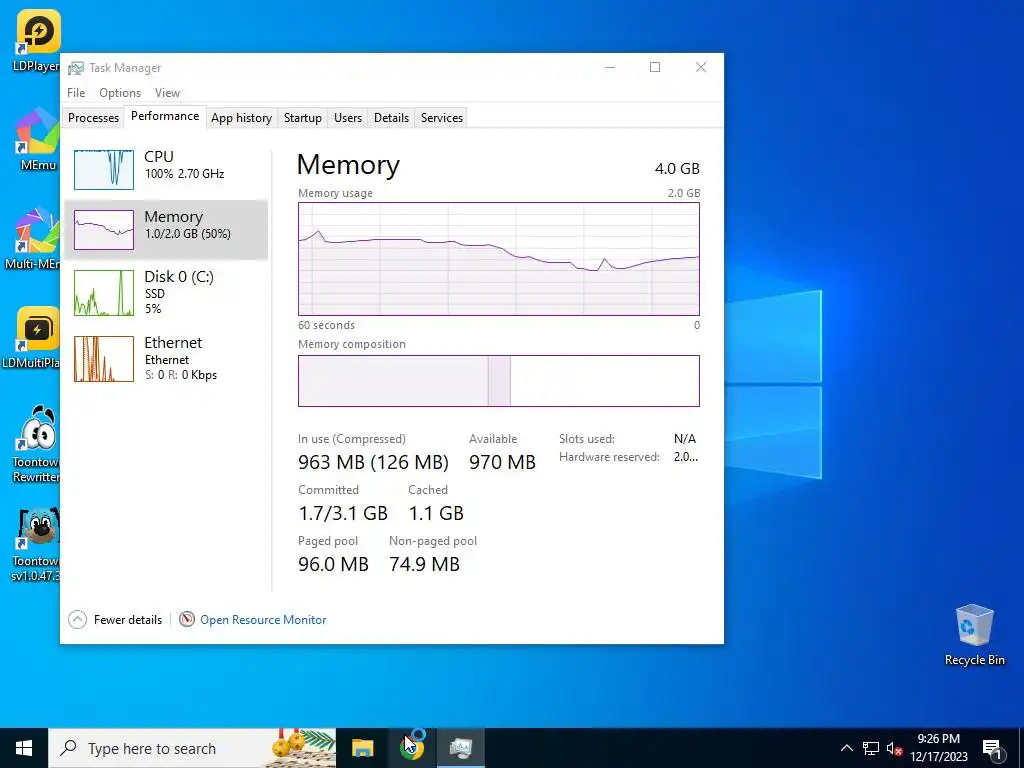Viewport: 1024px width, 768px height.
Task: Click the '1.1 GB' cached value
Action: 436,513
